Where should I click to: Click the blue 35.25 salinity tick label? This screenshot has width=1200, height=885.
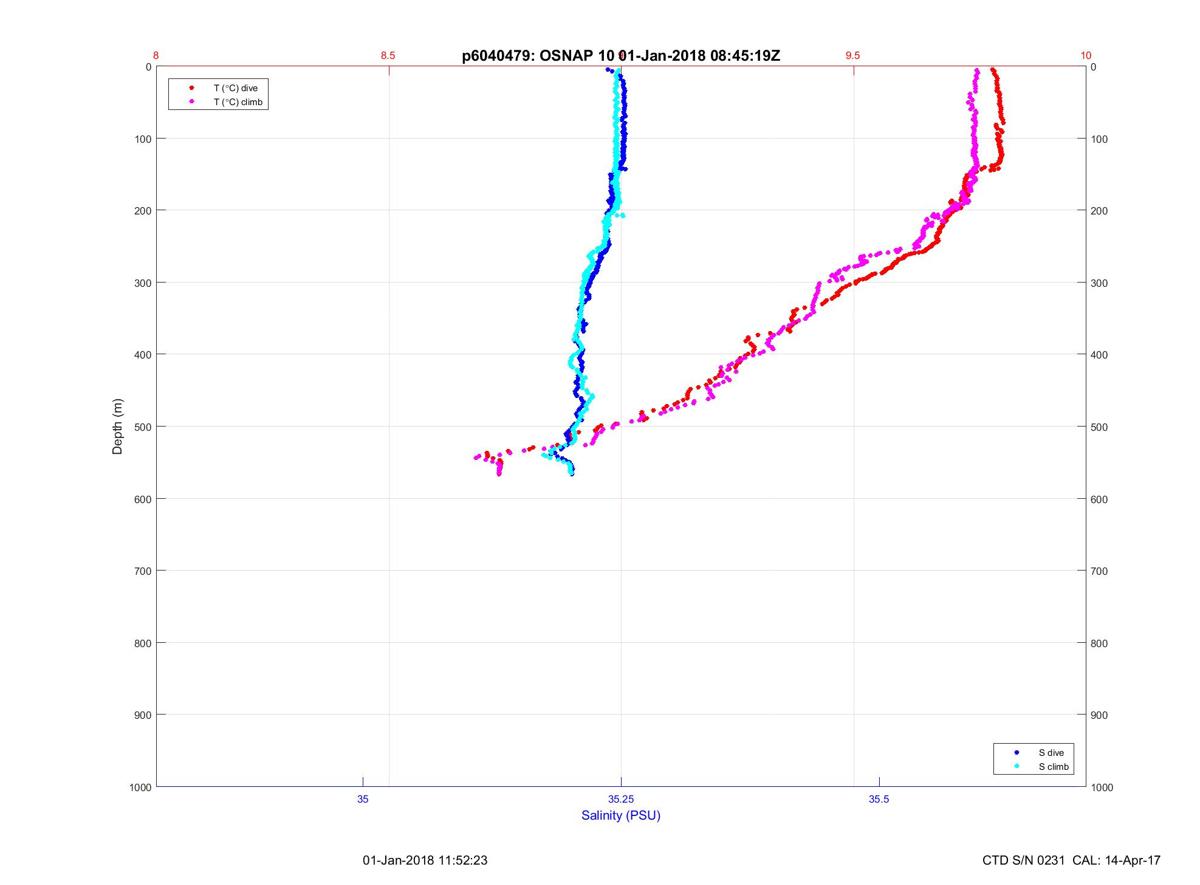[x=621, y=799]
